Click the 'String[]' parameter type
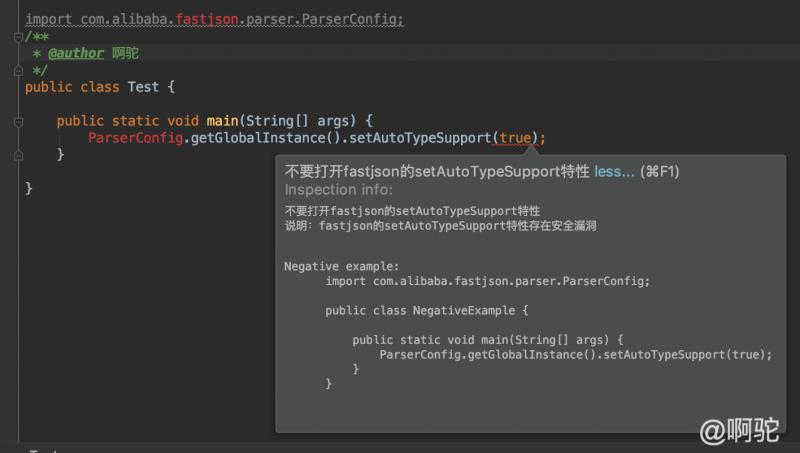 coord(279,121)
